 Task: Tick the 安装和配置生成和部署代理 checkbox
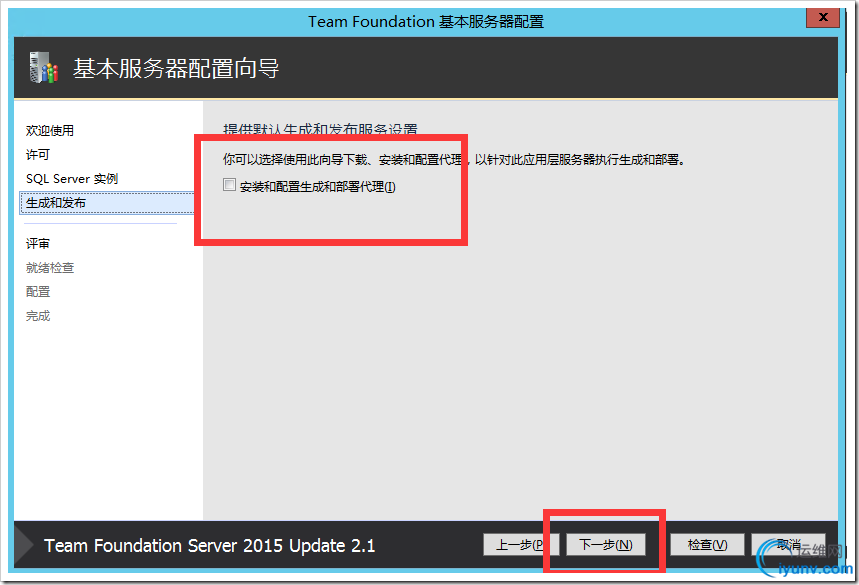pyautogui.click(x=230, y=185)
